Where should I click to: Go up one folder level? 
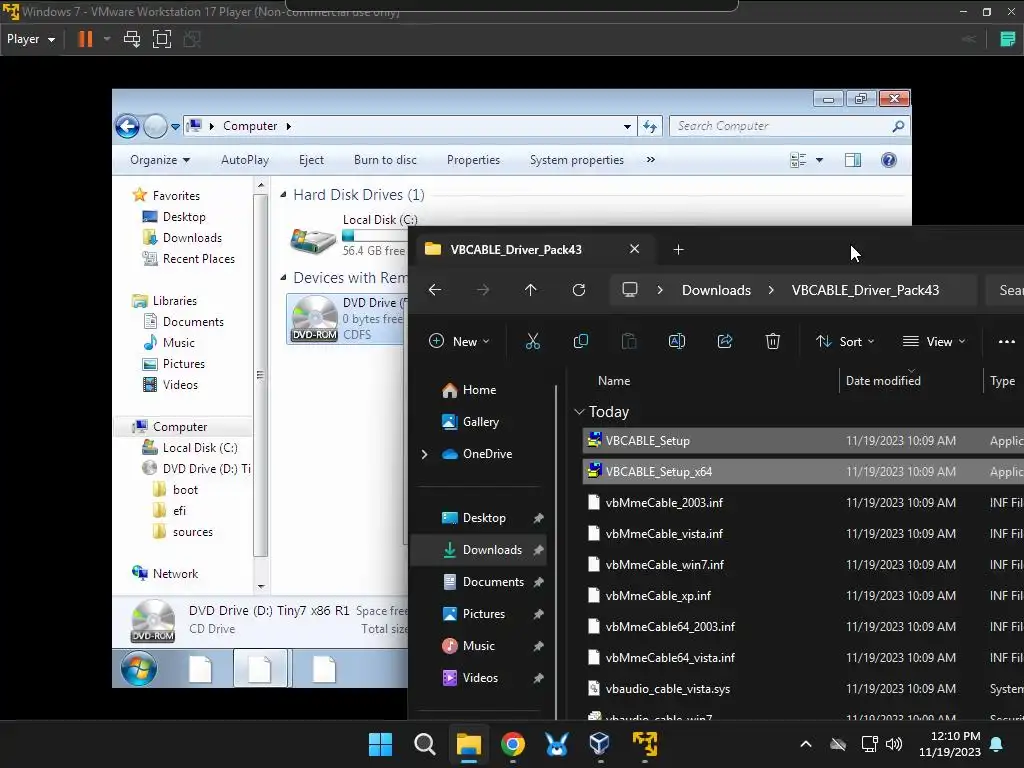click(x=530, y=290)
